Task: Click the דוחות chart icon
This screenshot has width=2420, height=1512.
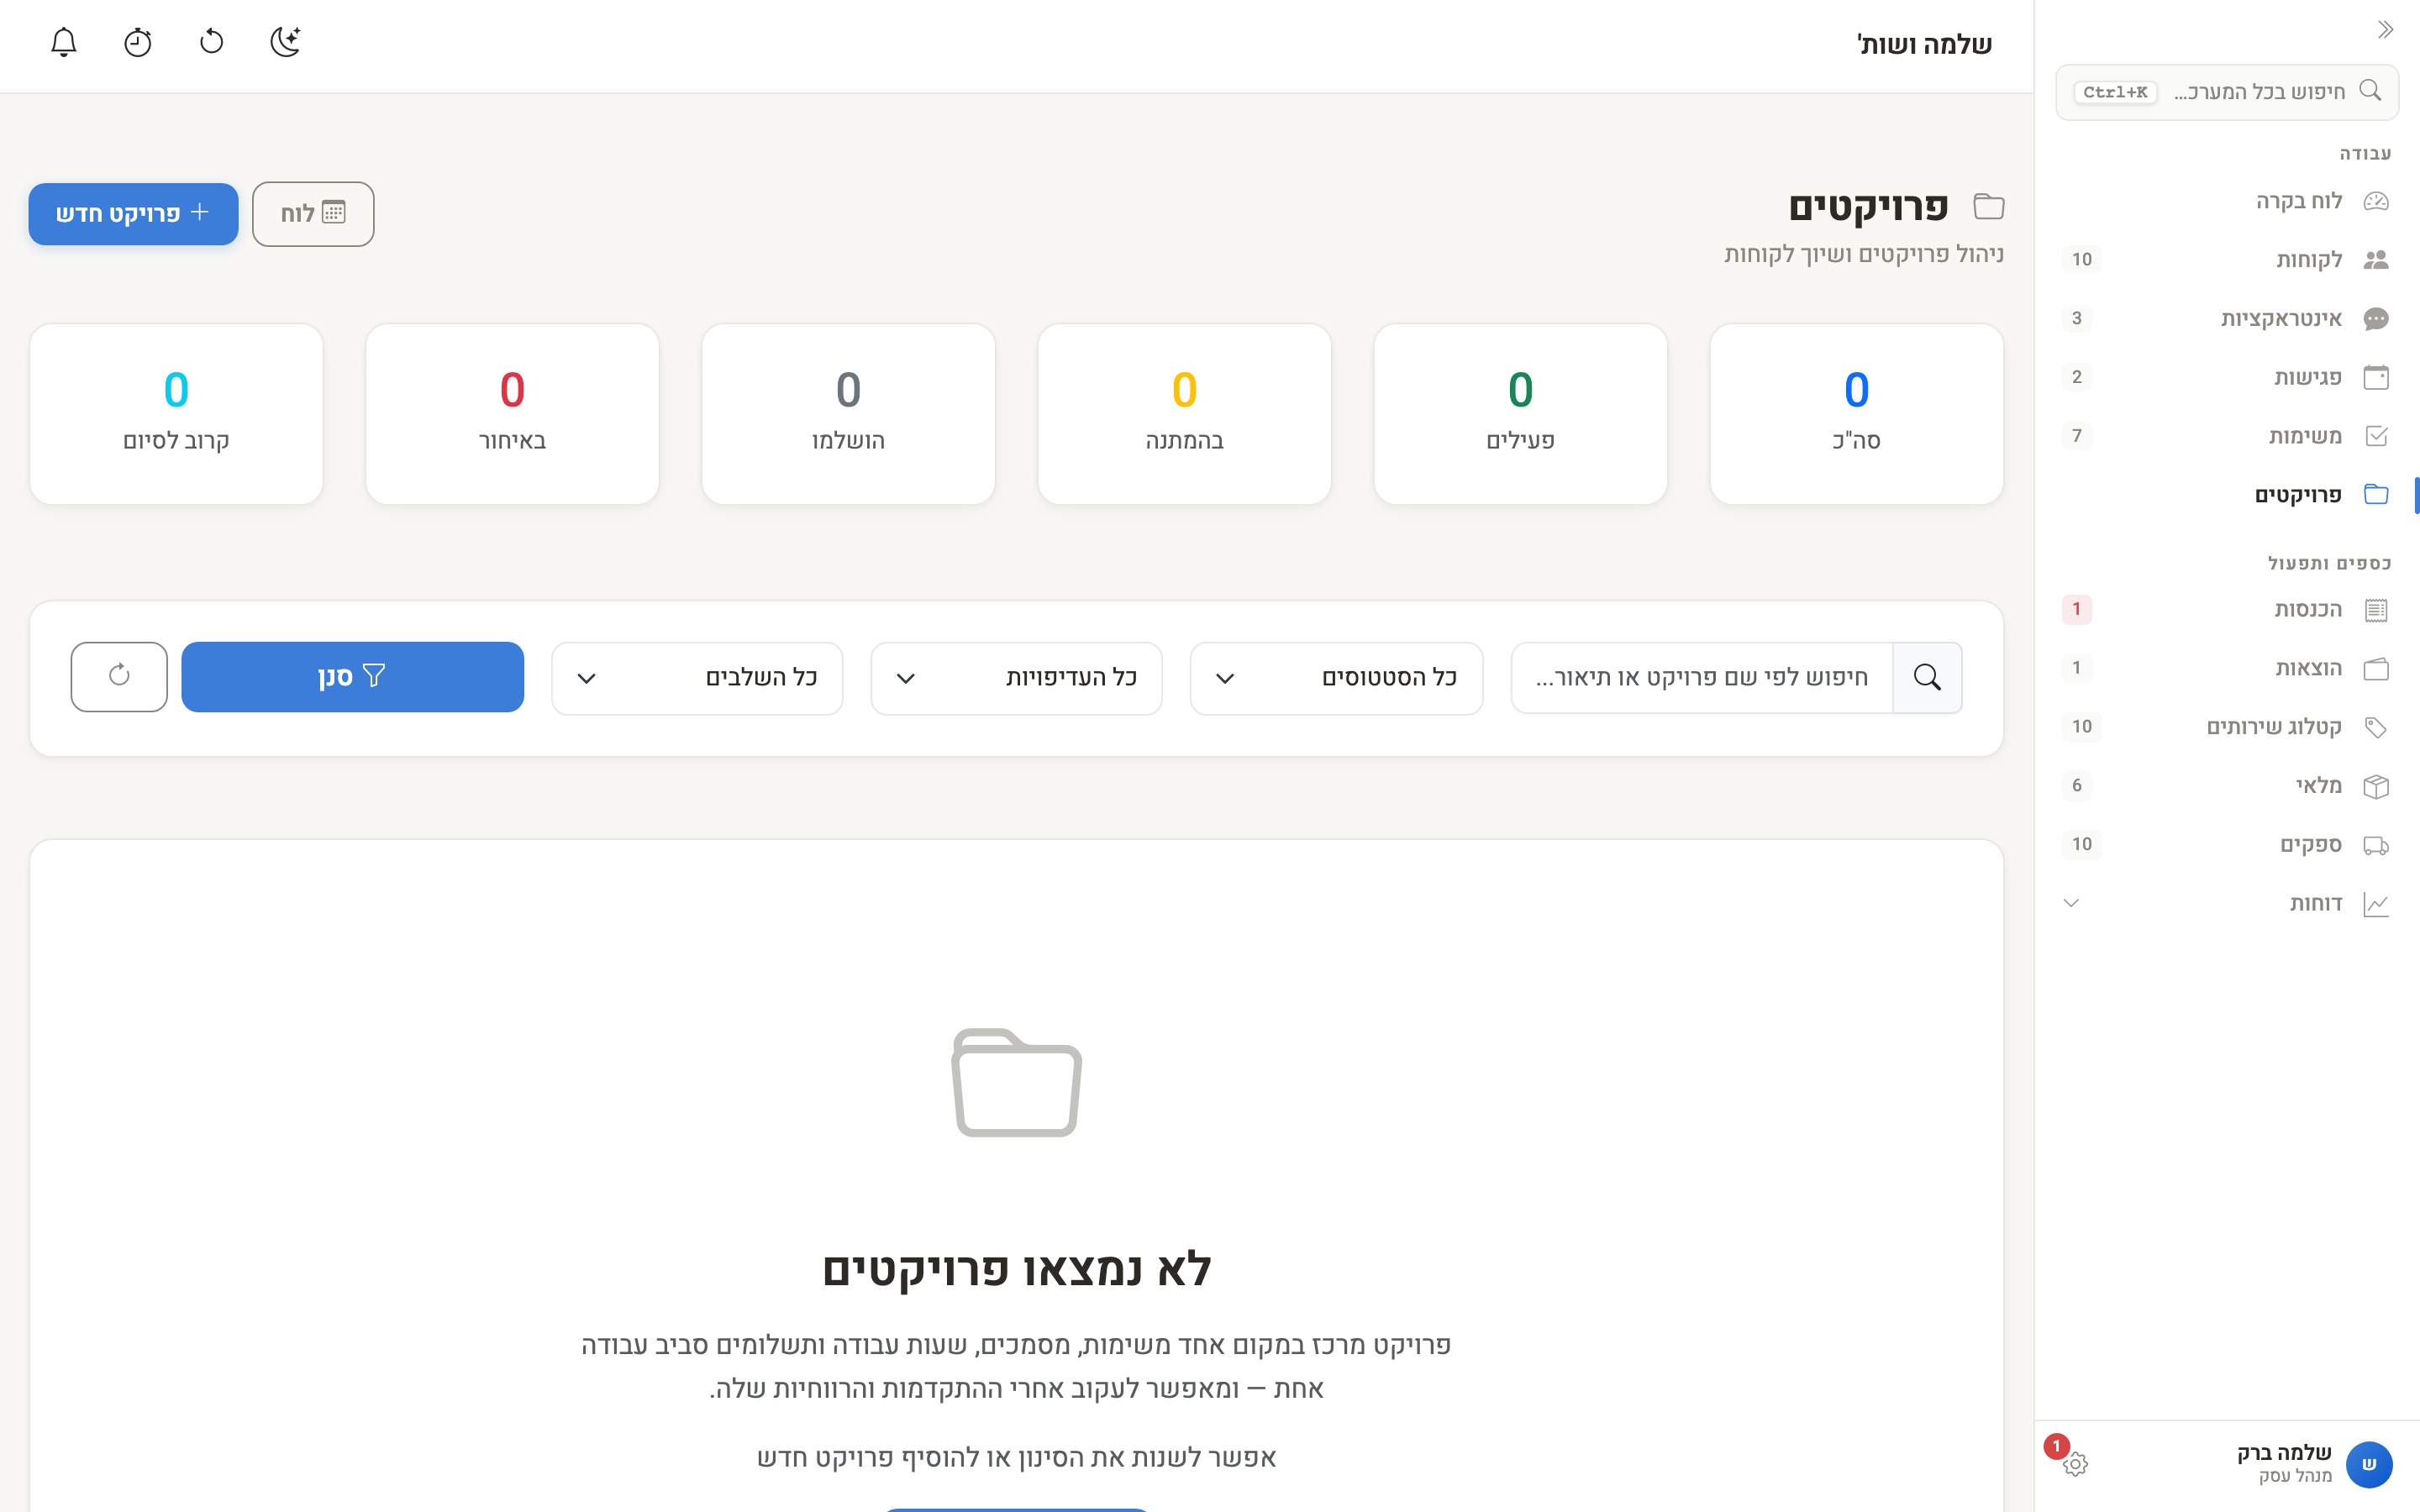Action: 2376,904
